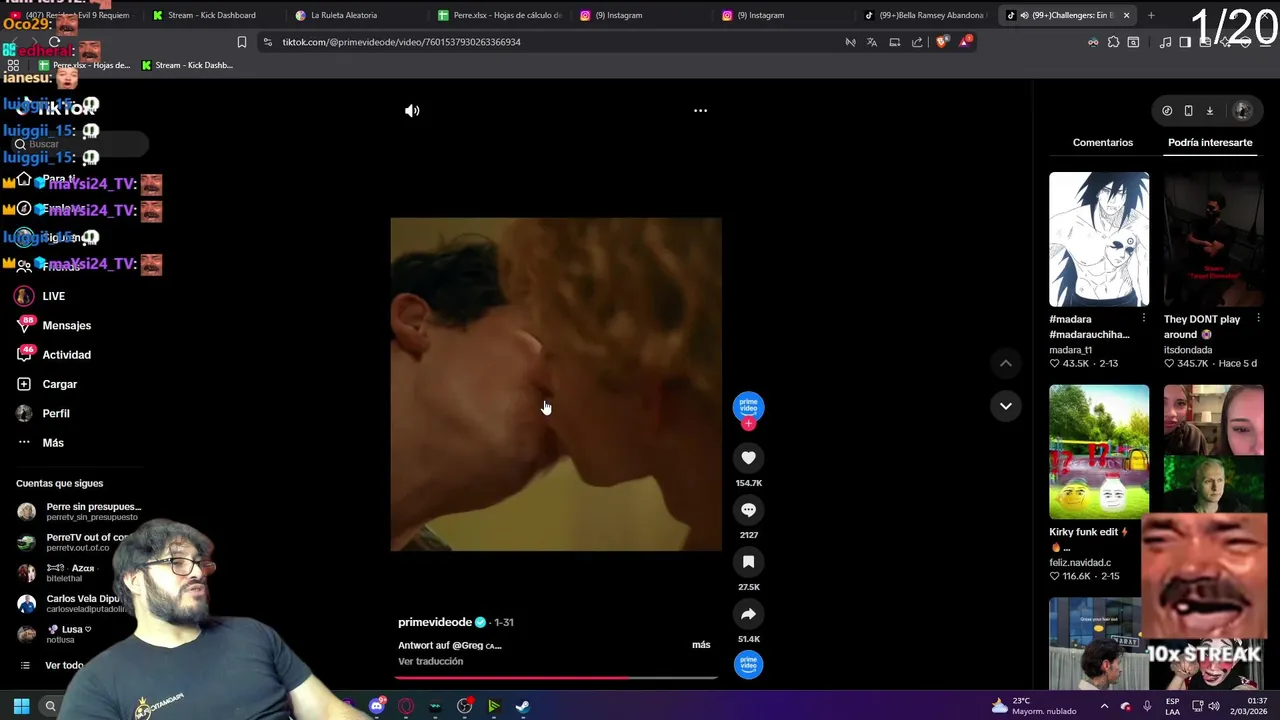
Task: Bookmark this page with the toolbar bookmark icon
Action: 242,42
